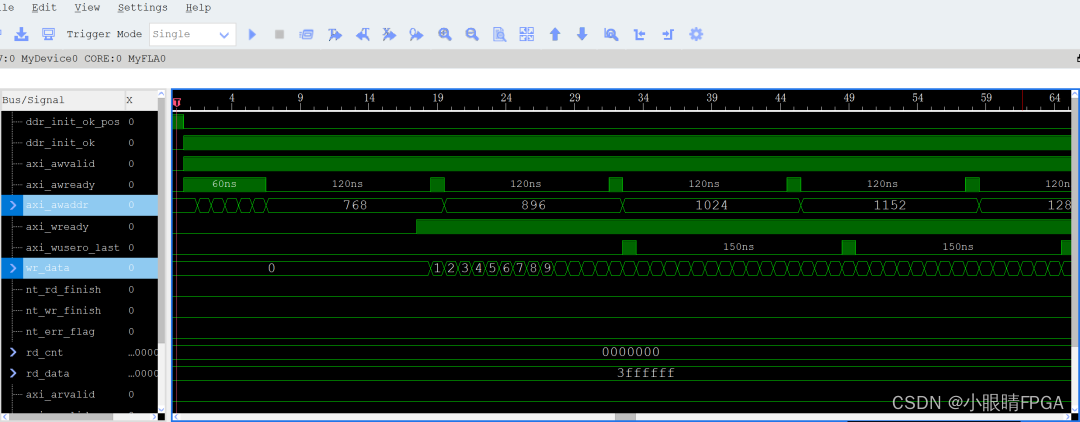Open the Help menu
The width and height of the screenshot is (1080, 422).
[x=198, y=8]
